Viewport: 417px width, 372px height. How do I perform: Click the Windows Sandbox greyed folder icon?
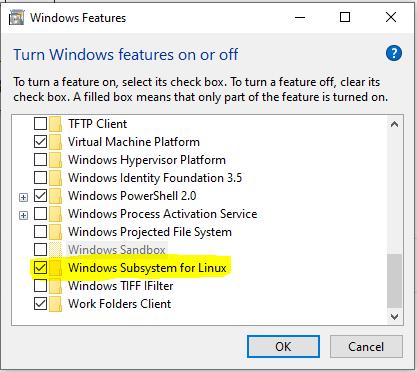(x=55, y=250)
